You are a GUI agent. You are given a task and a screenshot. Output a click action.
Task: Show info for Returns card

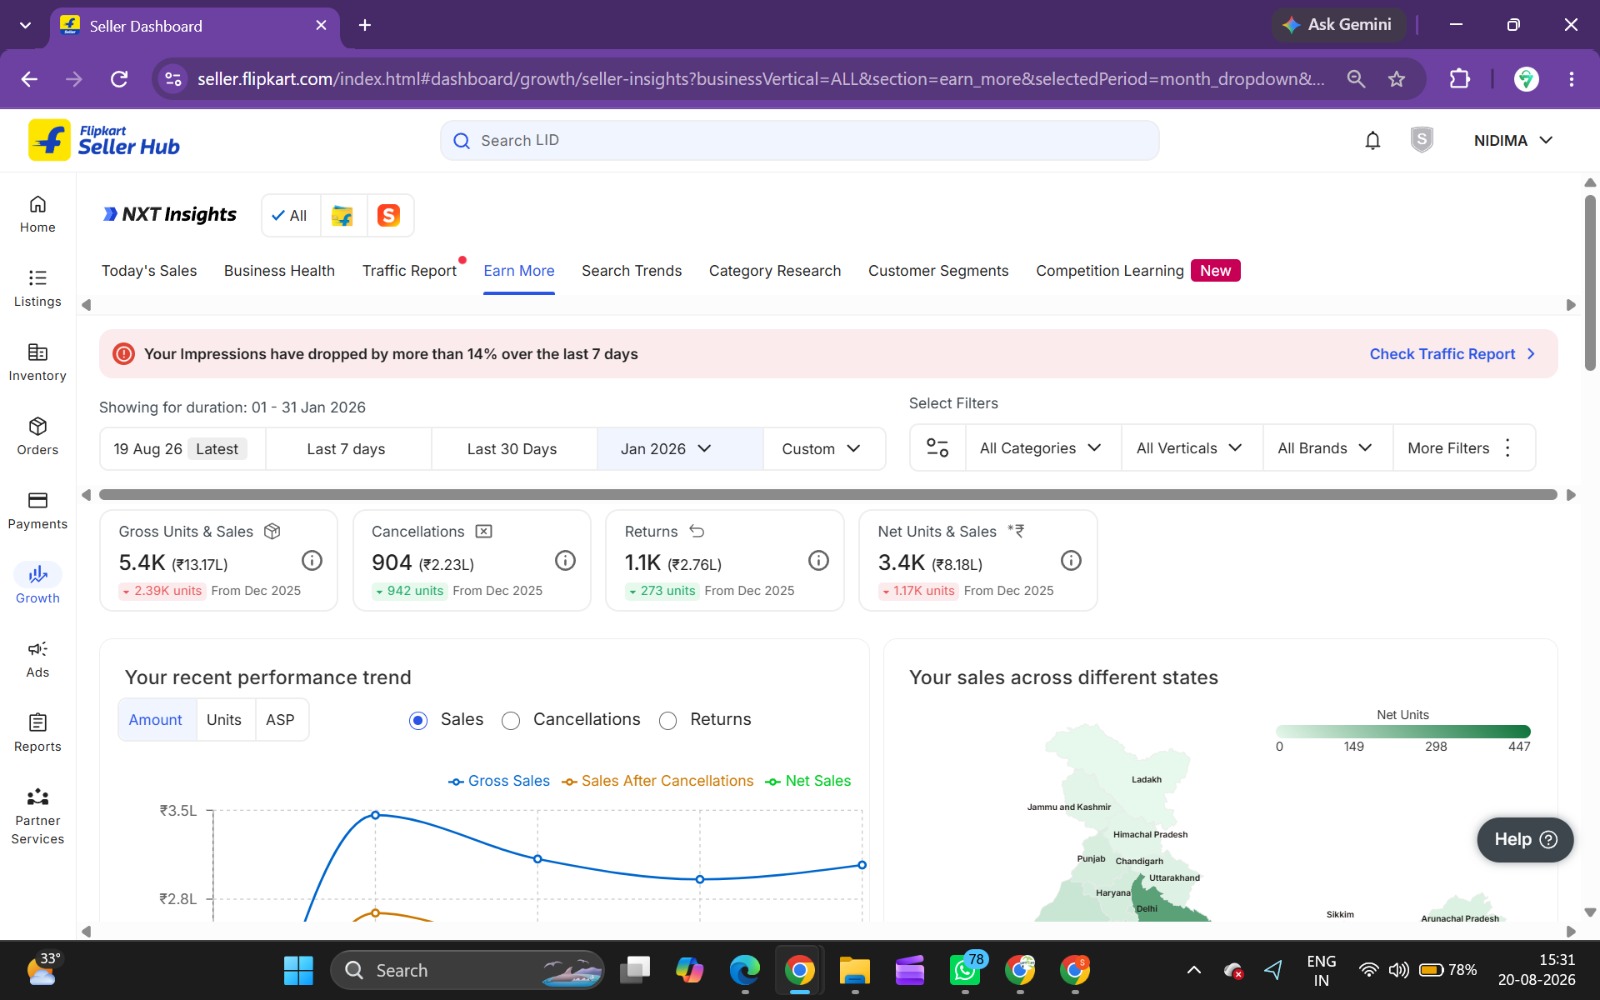(818, 560)
